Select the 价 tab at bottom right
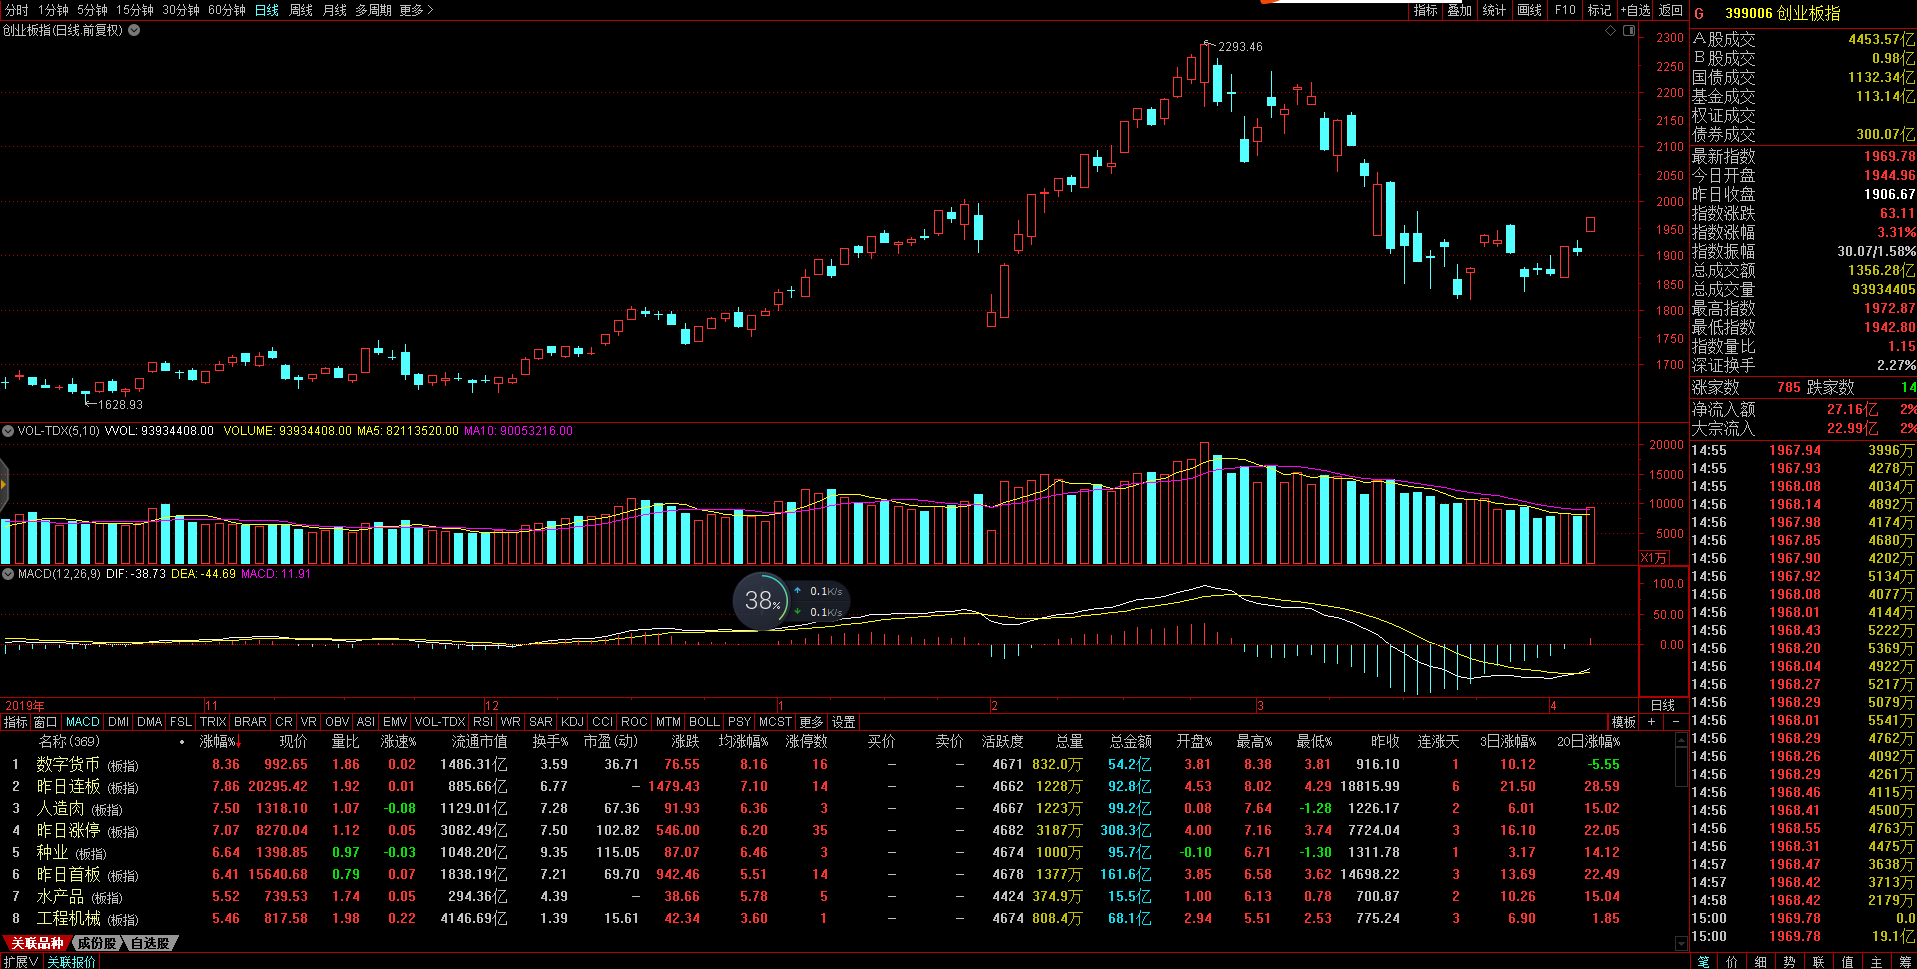1917x969 pixels. (x=1732, y=961)
